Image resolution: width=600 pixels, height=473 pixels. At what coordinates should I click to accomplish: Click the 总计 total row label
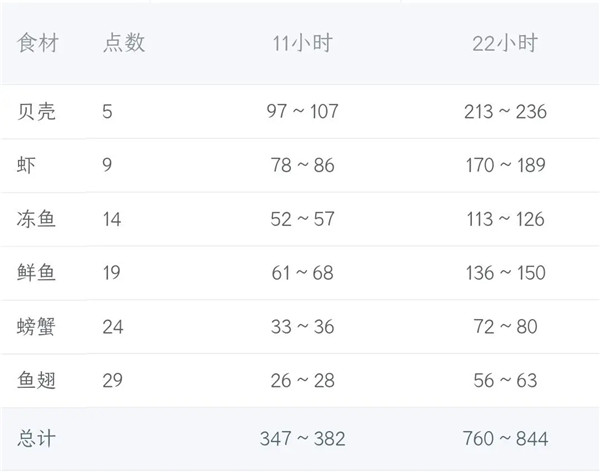coord(38,437)
